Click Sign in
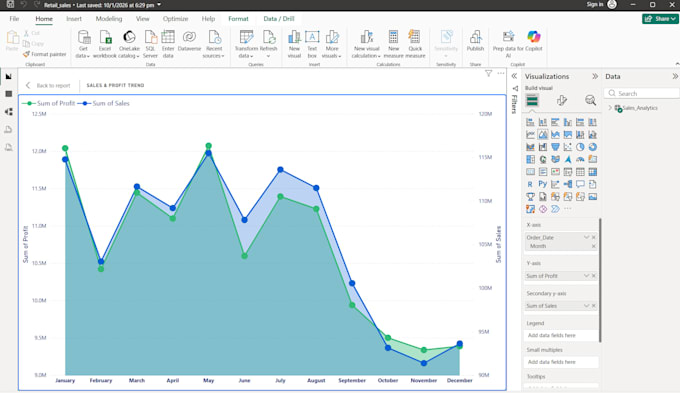This screenshot has height=393, width=680. (x=595, y=4)
